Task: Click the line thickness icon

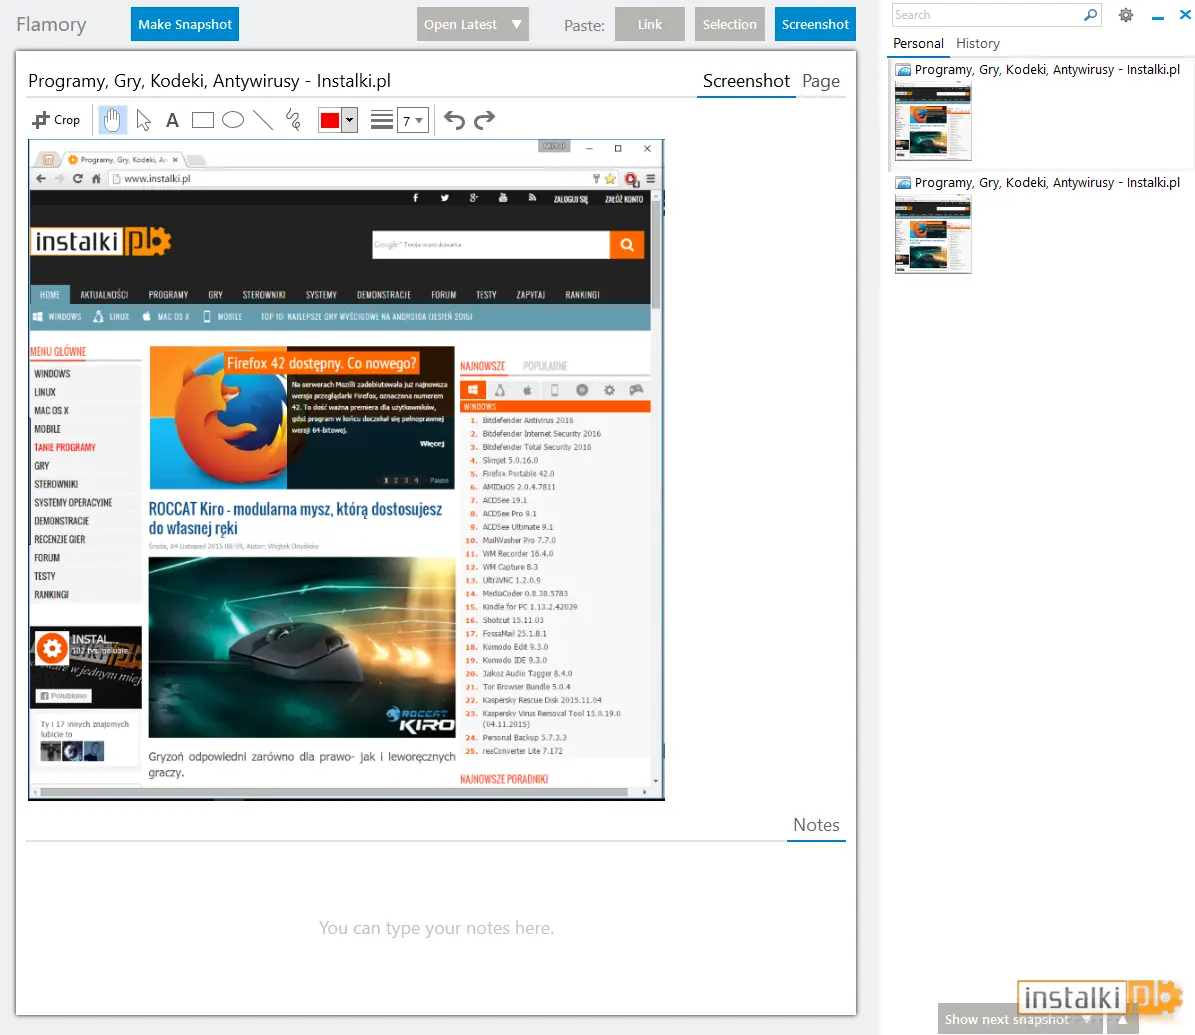Action: click(x=382, y=120)
